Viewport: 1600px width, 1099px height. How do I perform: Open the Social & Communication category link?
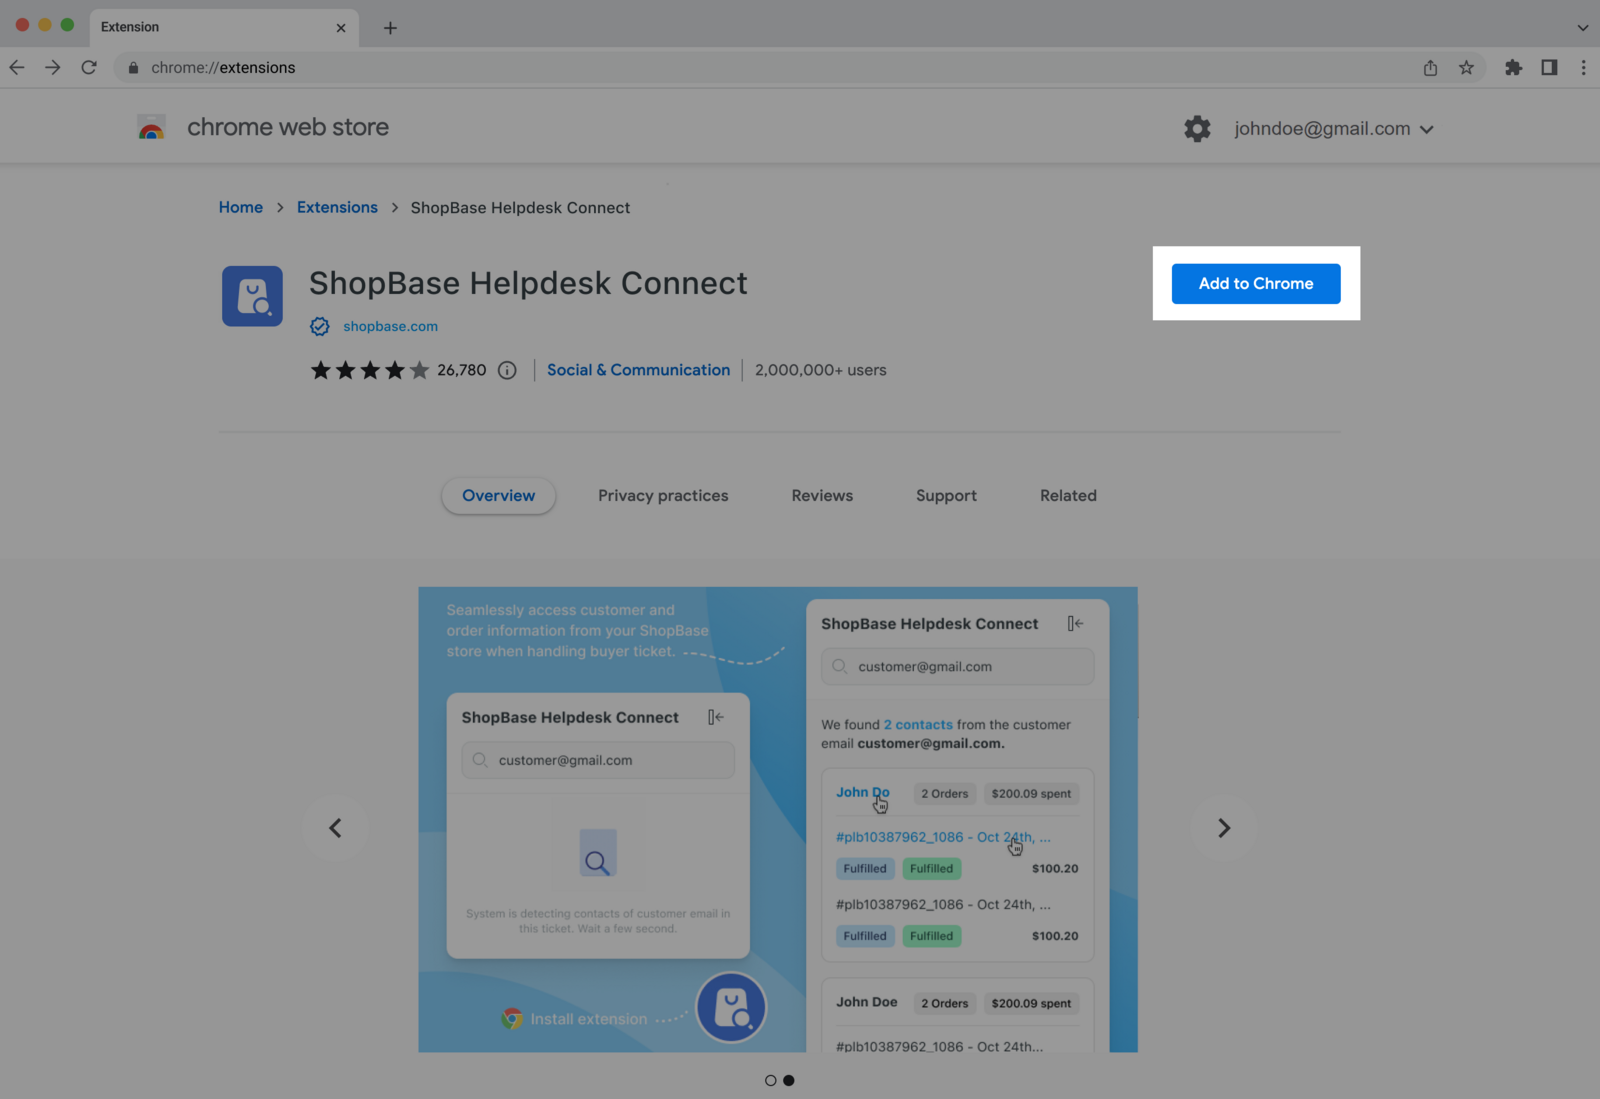tap(638, 370)
